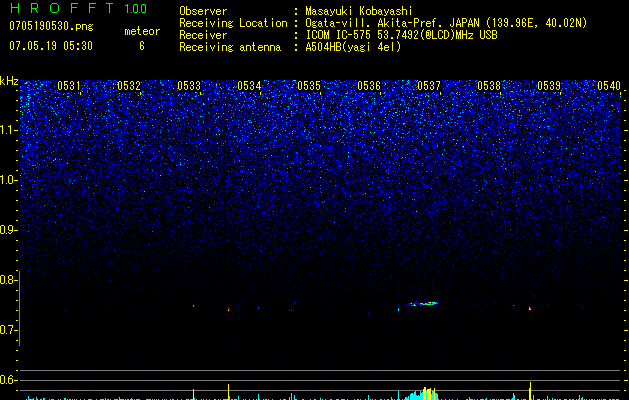Click the meteor count label
The image size is (629, 400).
pos(142,31)
